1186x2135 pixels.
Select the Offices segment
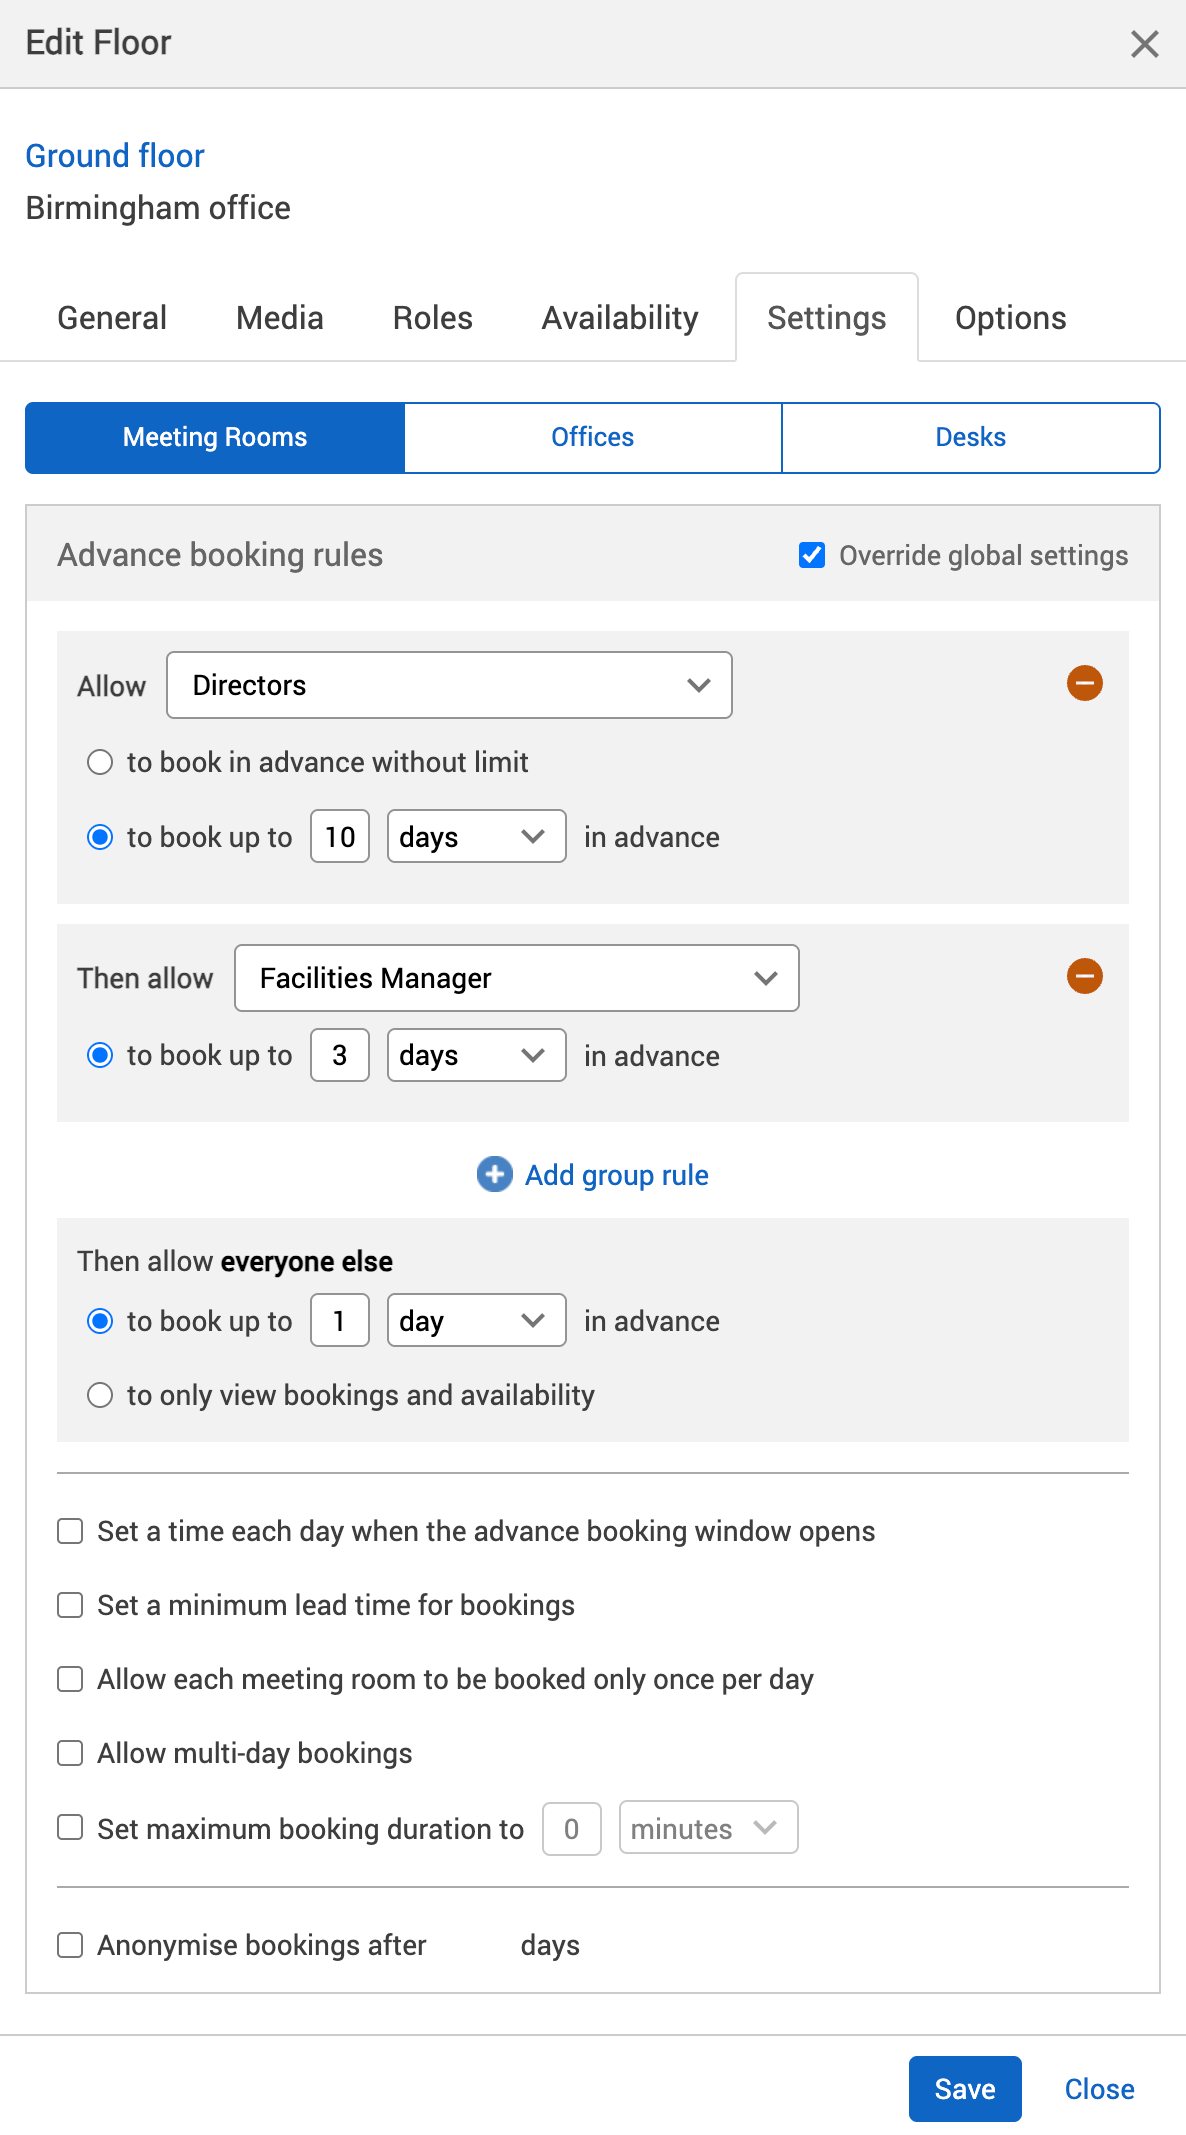point(592,437)
